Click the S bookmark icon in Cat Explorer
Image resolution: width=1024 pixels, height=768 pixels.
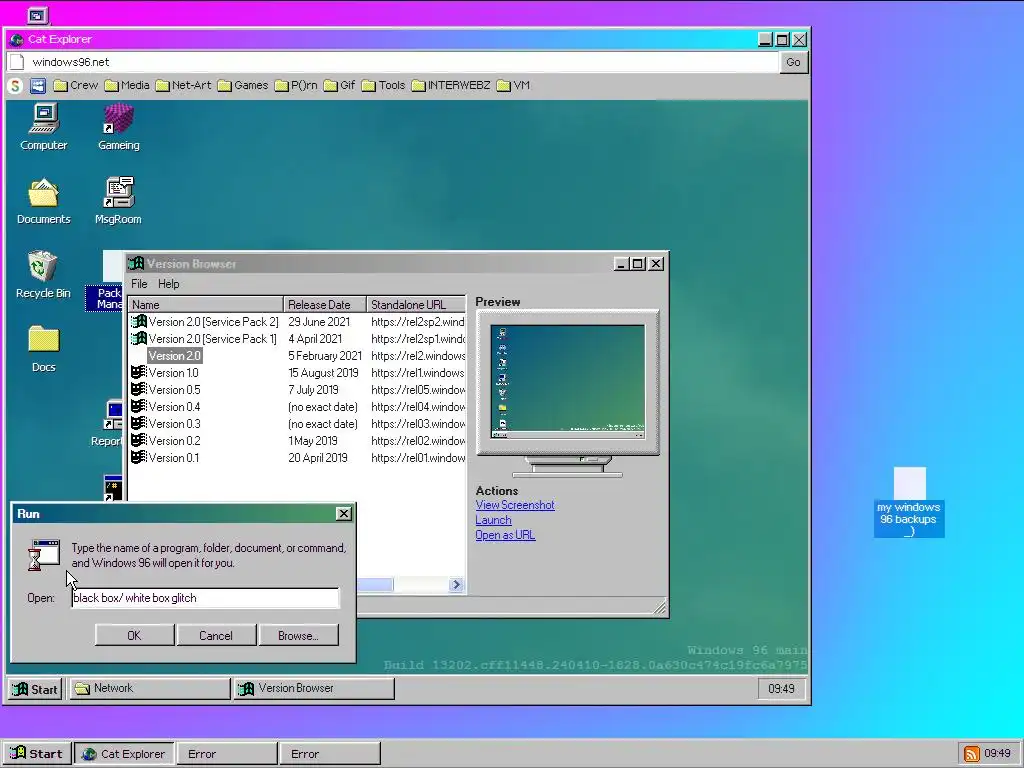(15, 86)
